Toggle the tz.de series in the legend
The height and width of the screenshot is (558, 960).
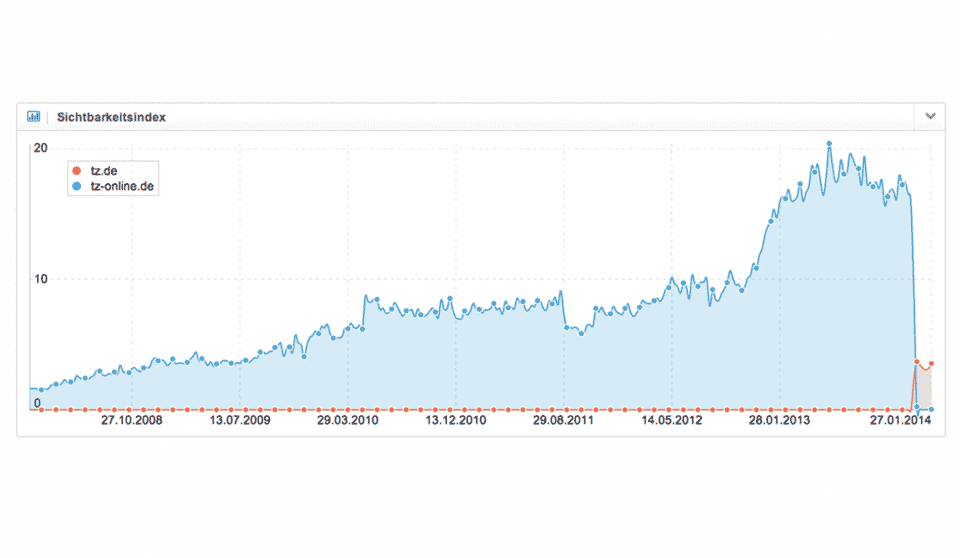103,171
